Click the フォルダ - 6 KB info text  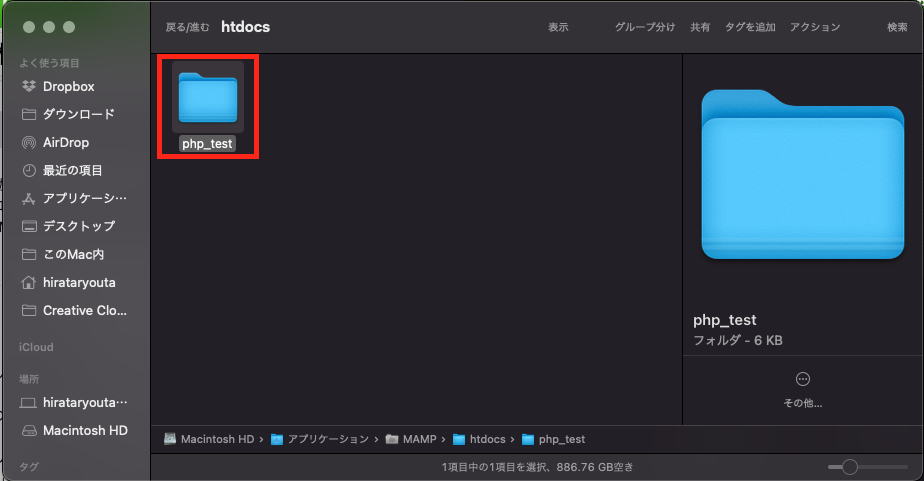738,341
